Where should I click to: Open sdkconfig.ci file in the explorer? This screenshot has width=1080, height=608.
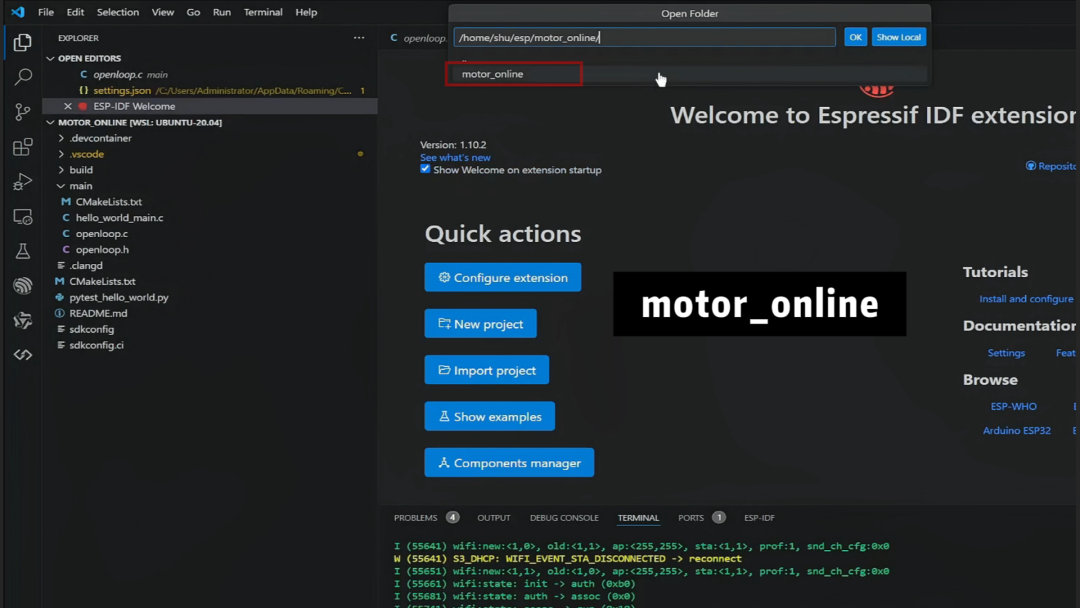coord(96,345)
